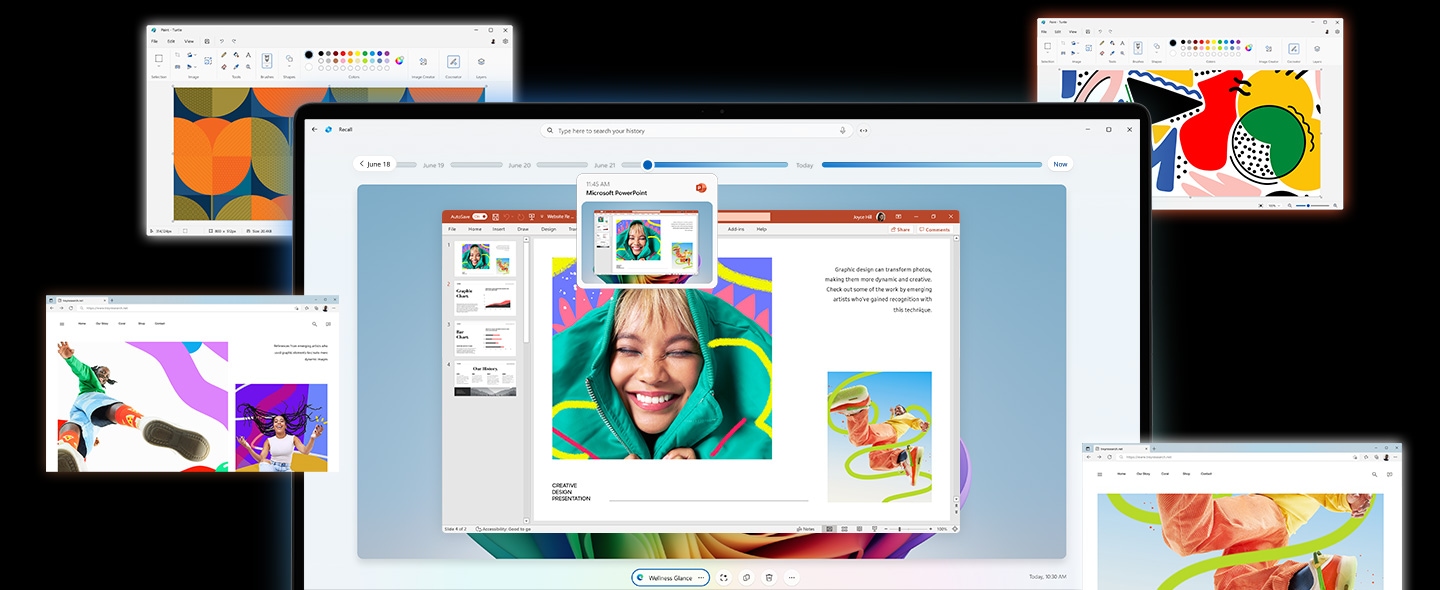Image resolution: width=1440 pixels, height=590 pixels.
Task: Open the Shapes dropdown in Paint
Action: click(290, 68)
